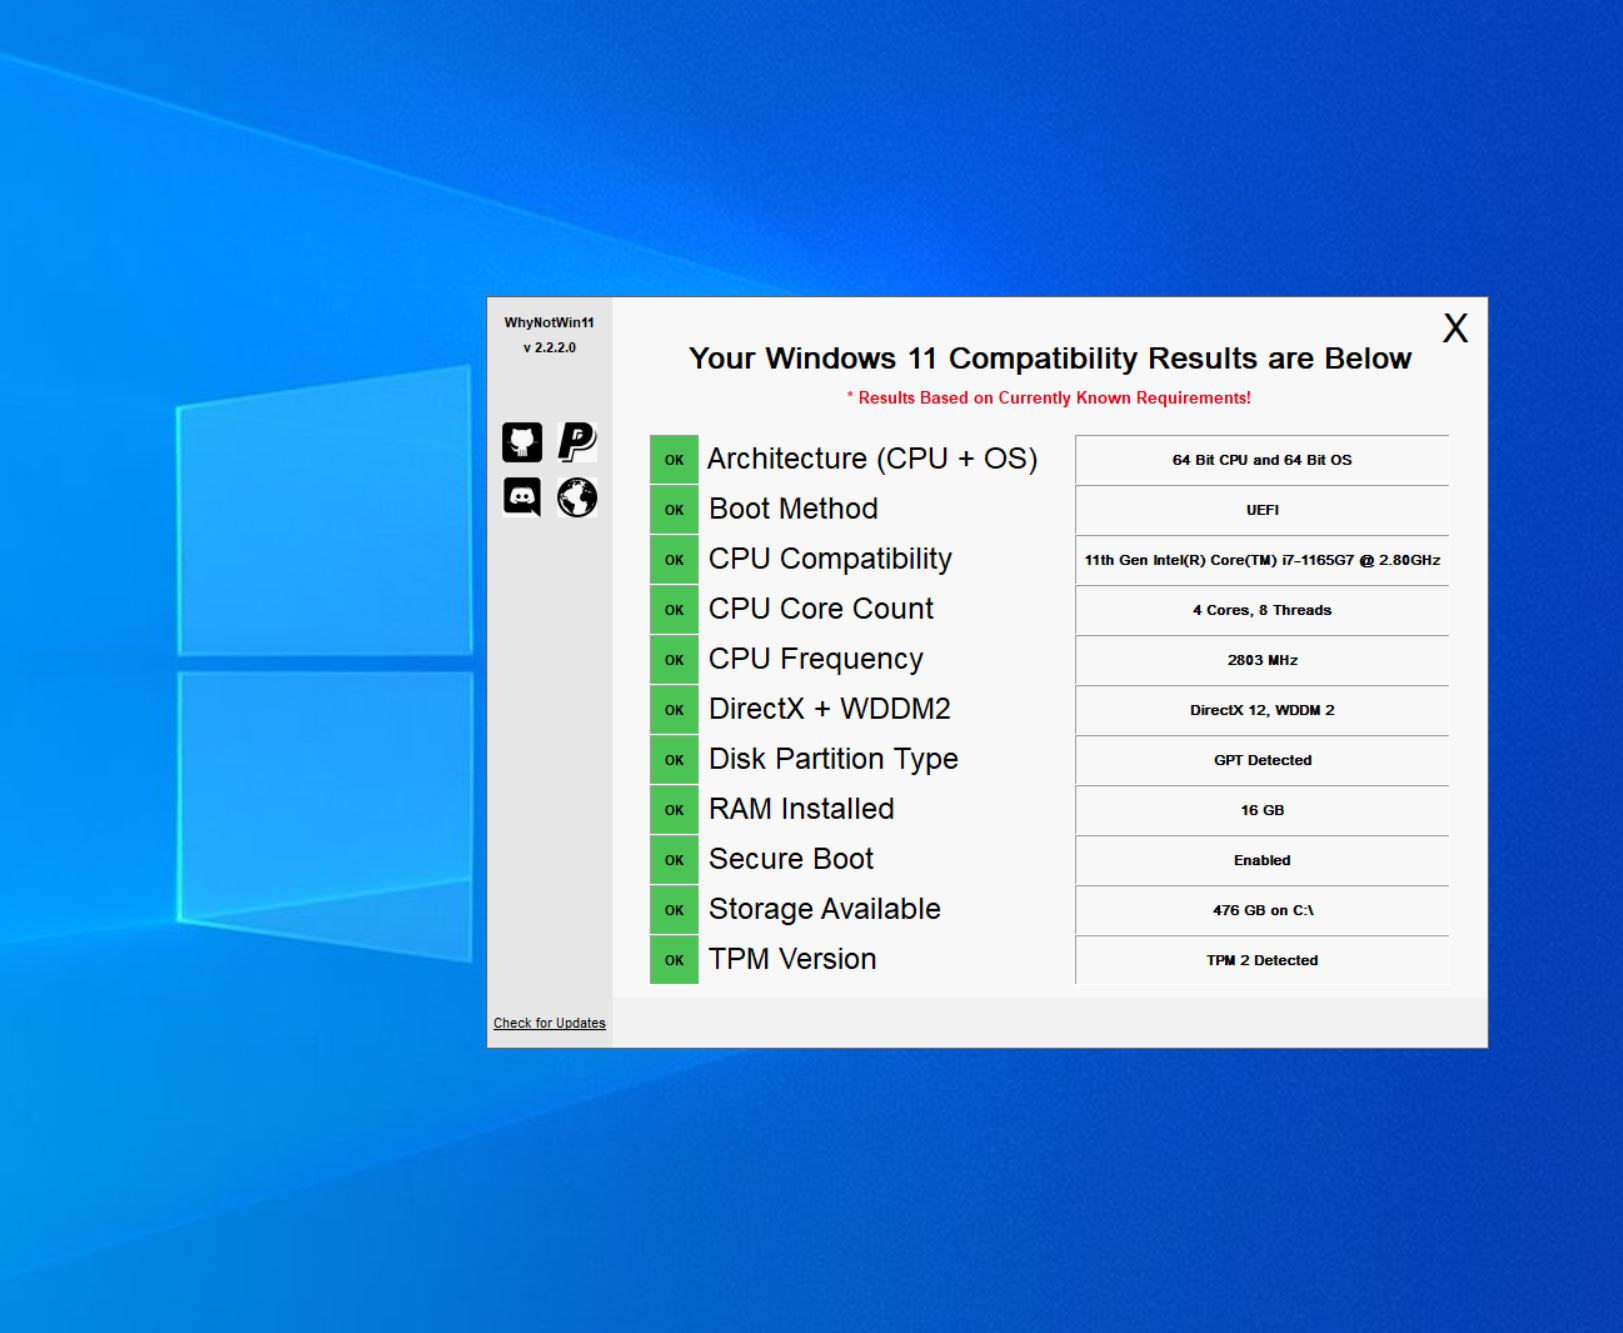This screenshot has width=1623, height=1333.
Task: Click the Check for Updates link
Action: point(549,1023)
